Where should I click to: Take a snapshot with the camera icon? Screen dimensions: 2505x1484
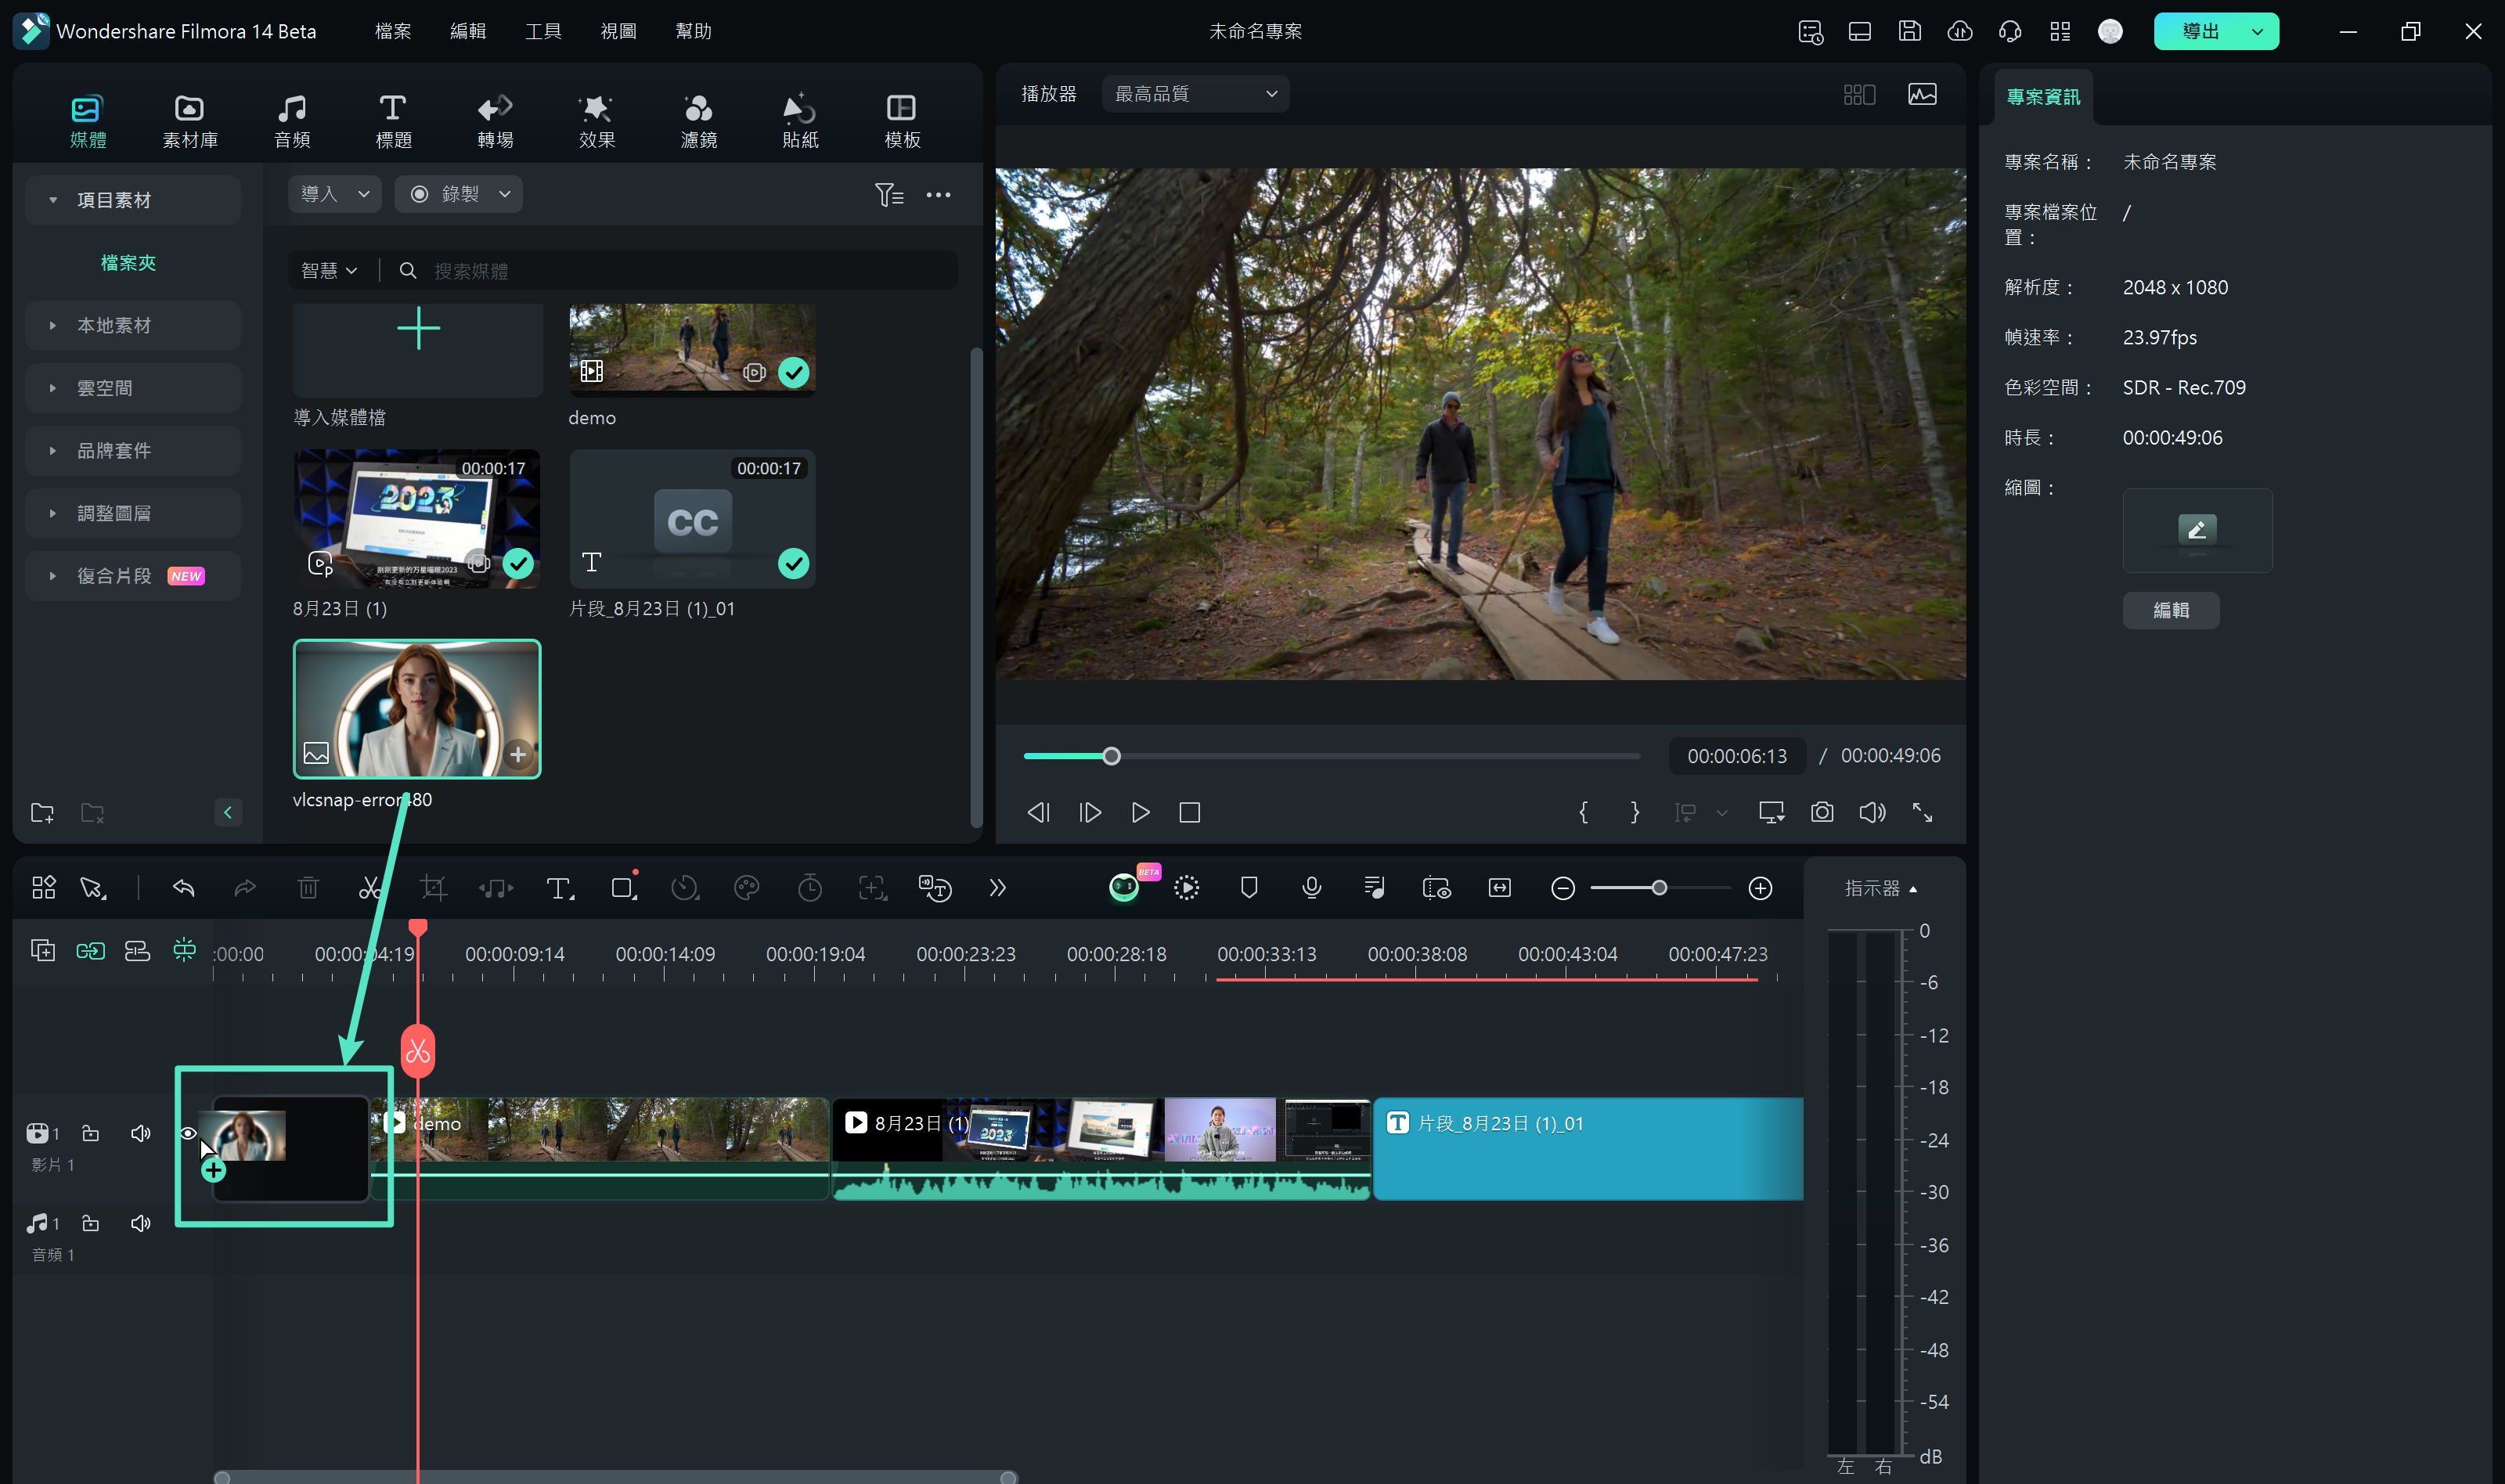coord(1822,812)
